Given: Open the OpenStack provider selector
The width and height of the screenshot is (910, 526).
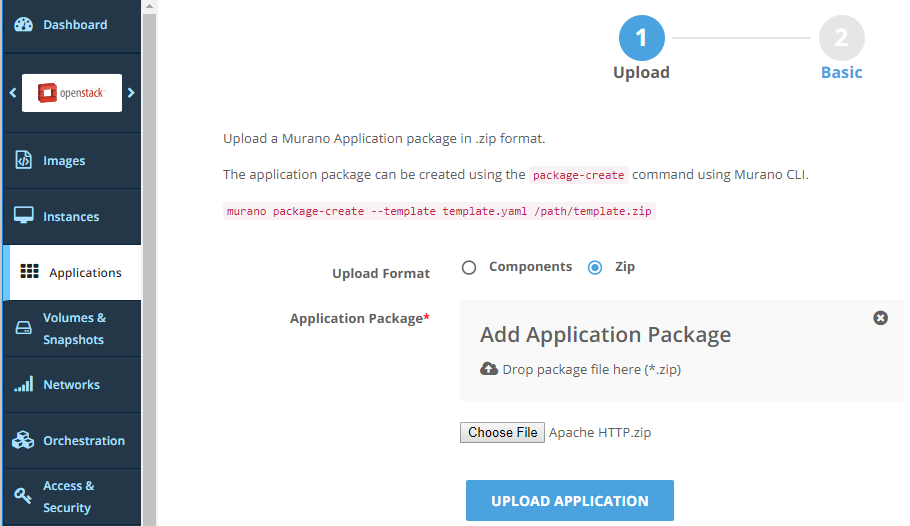Looking at the screenshot, I should click(x=72, y=93).
